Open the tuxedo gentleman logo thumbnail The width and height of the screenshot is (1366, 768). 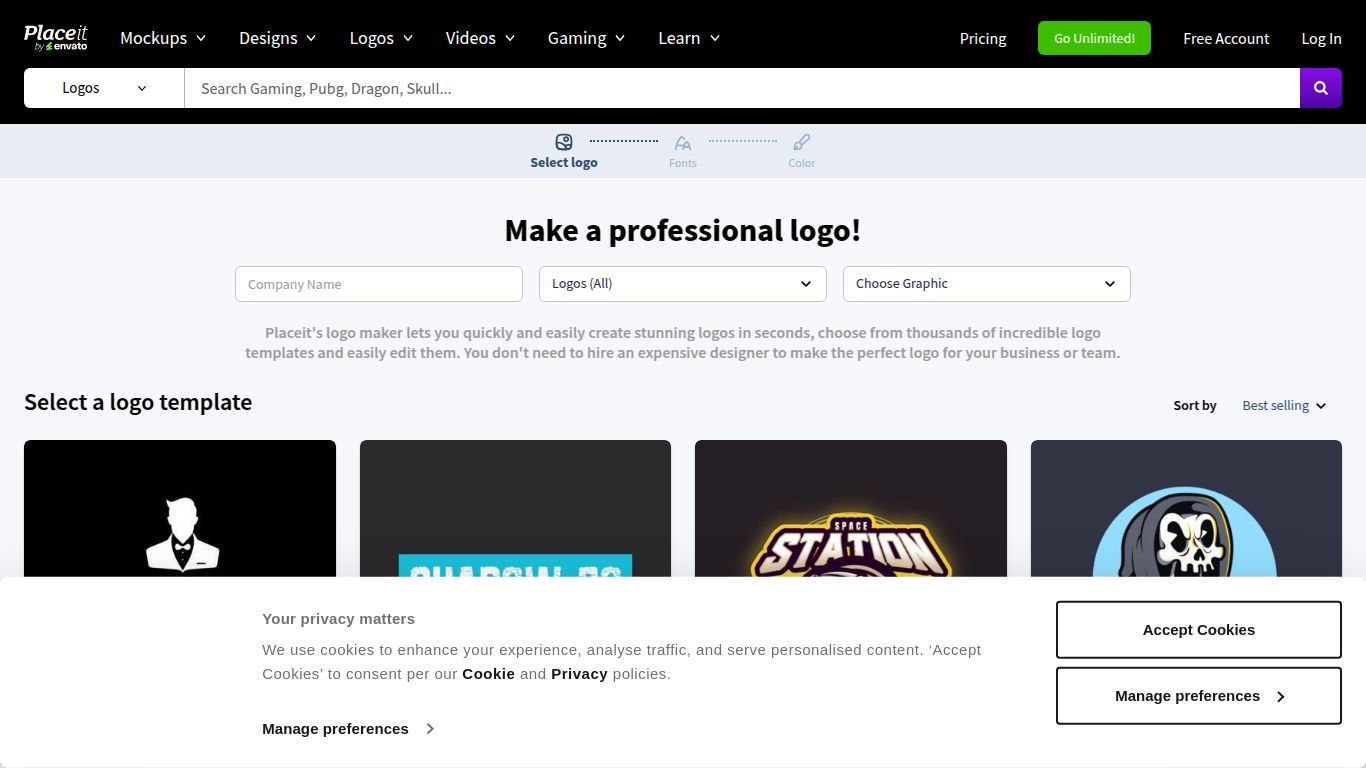(180, 520)
